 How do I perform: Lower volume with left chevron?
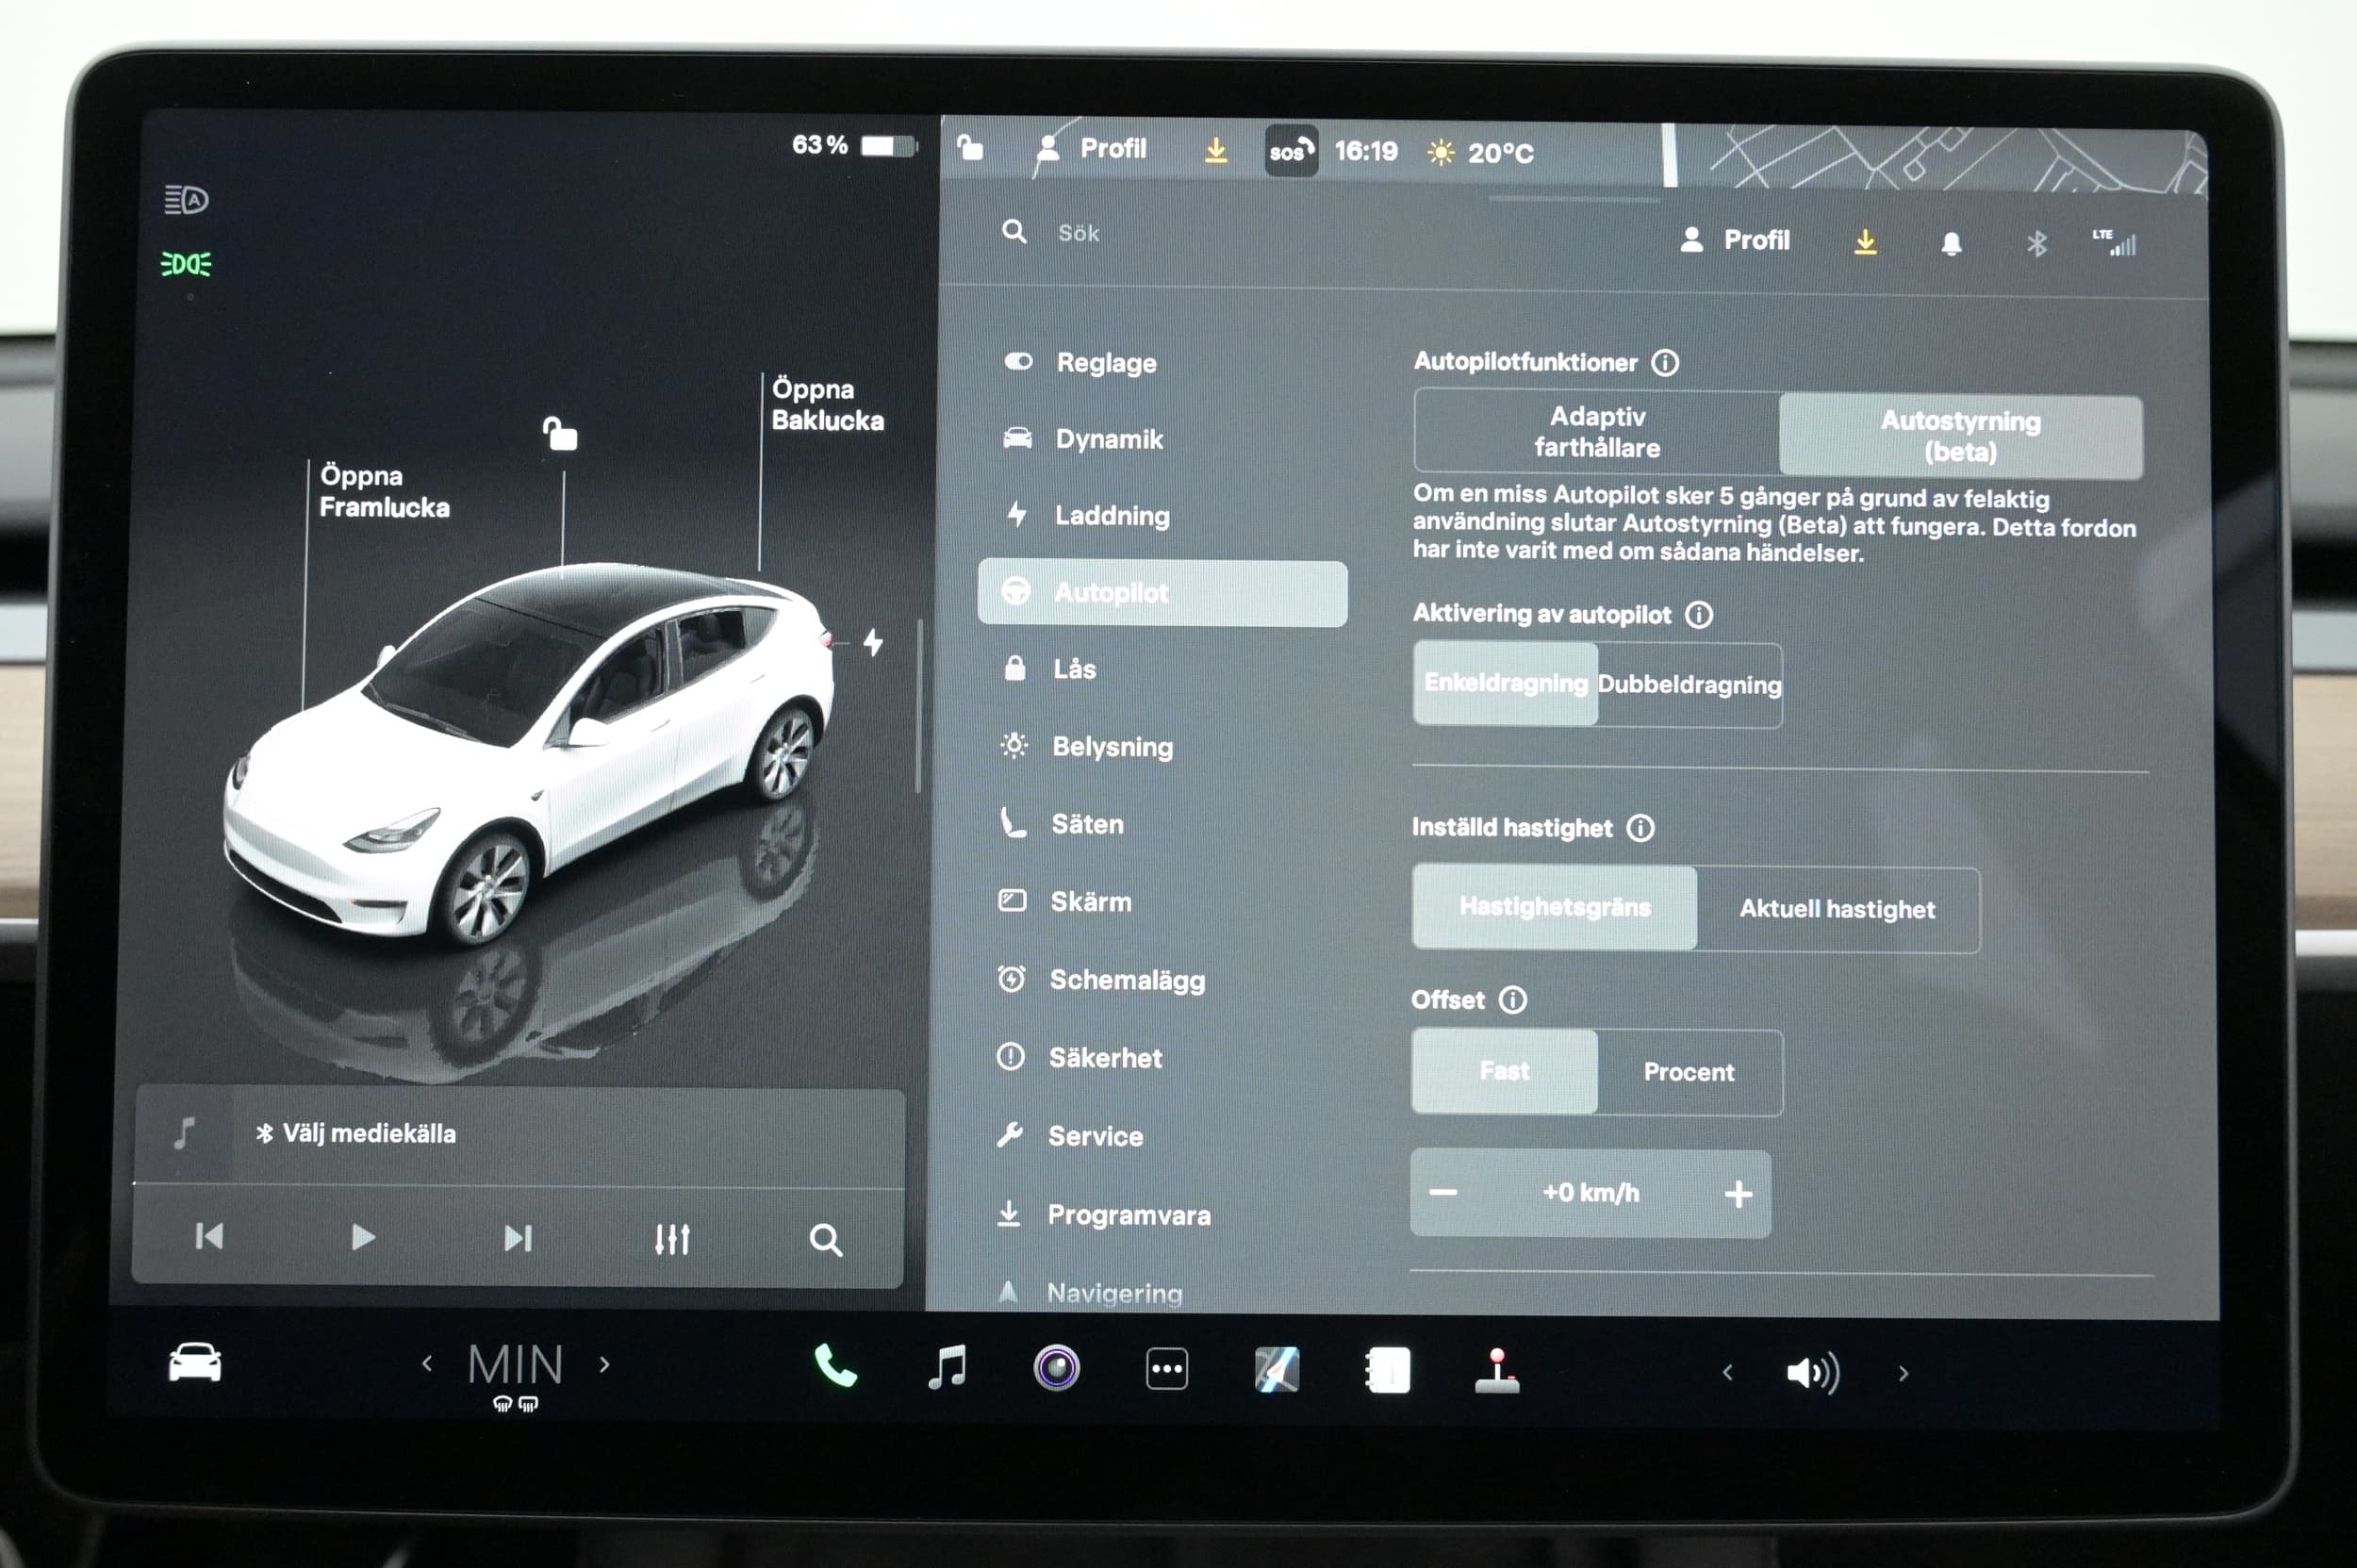click(x=1727, y=1373)
